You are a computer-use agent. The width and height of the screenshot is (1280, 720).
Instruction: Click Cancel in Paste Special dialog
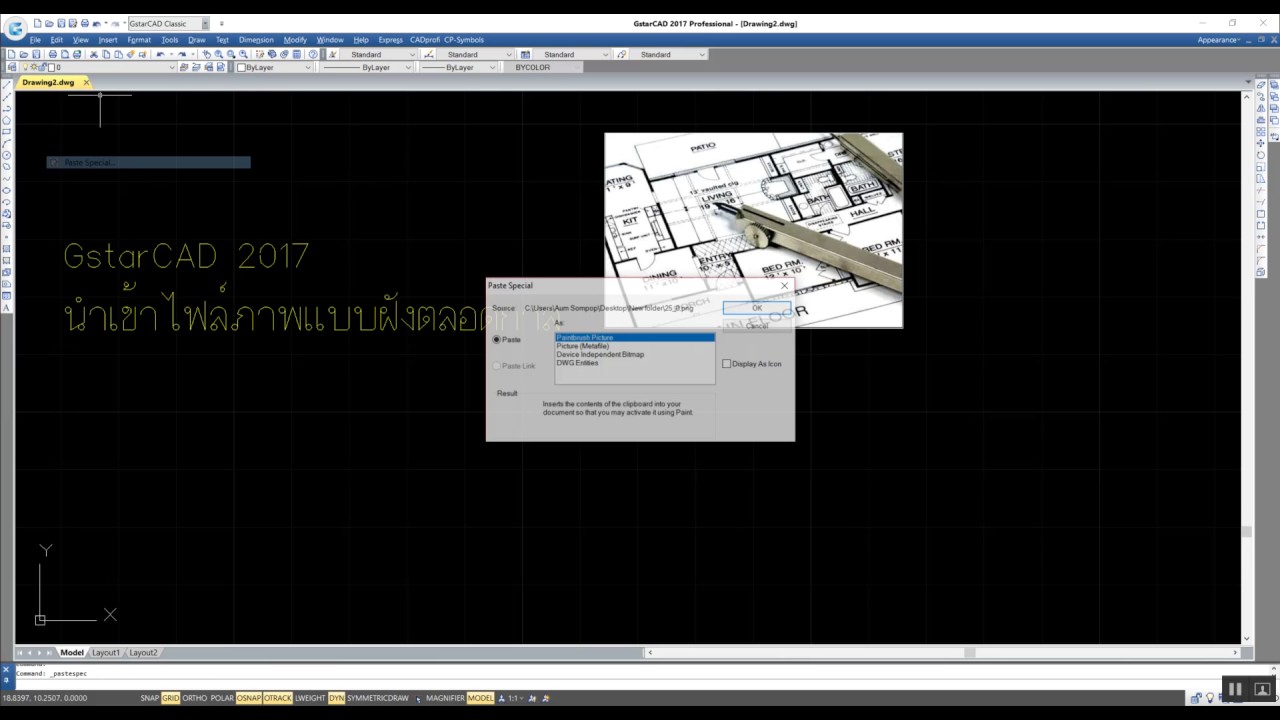[x=757, y=325]
